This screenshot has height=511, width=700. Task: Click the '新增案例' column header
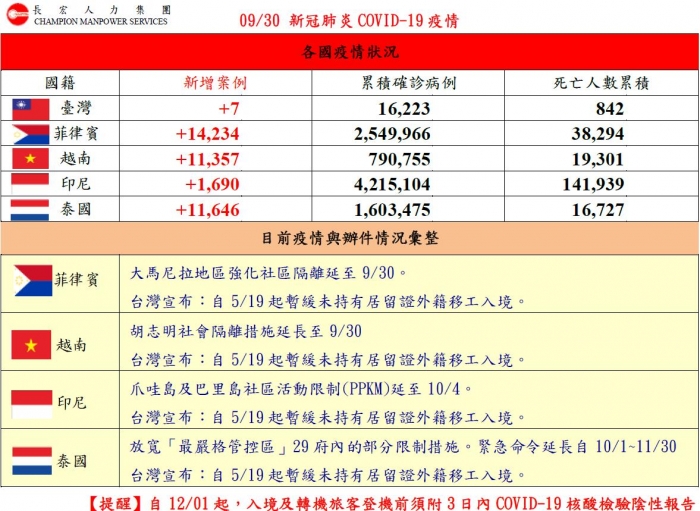click(215, 83)
